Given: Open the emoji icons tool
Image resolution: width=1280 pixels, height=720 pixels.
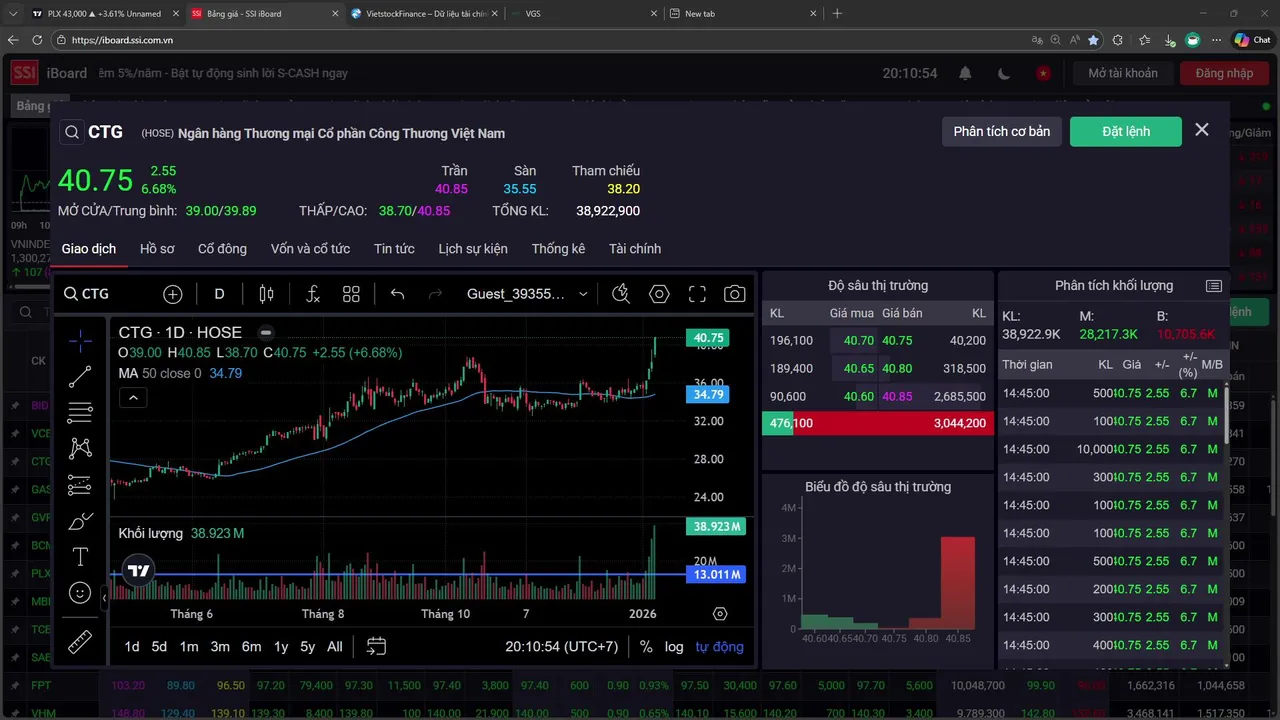Looking at the screenshot, I should click(x=80, y=593).
